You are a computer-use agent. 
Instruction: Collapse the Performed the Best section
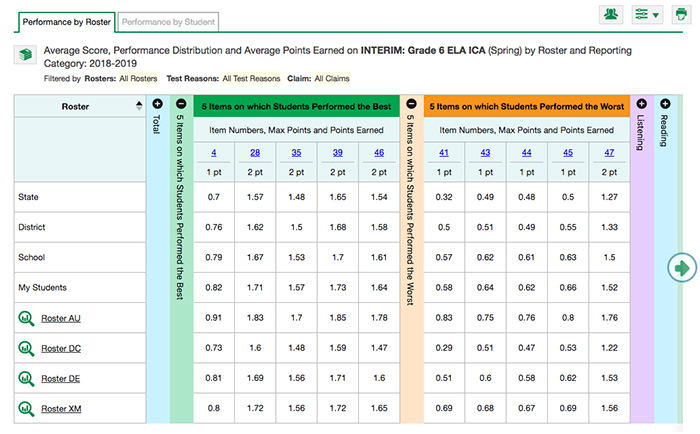coord(181,104)
